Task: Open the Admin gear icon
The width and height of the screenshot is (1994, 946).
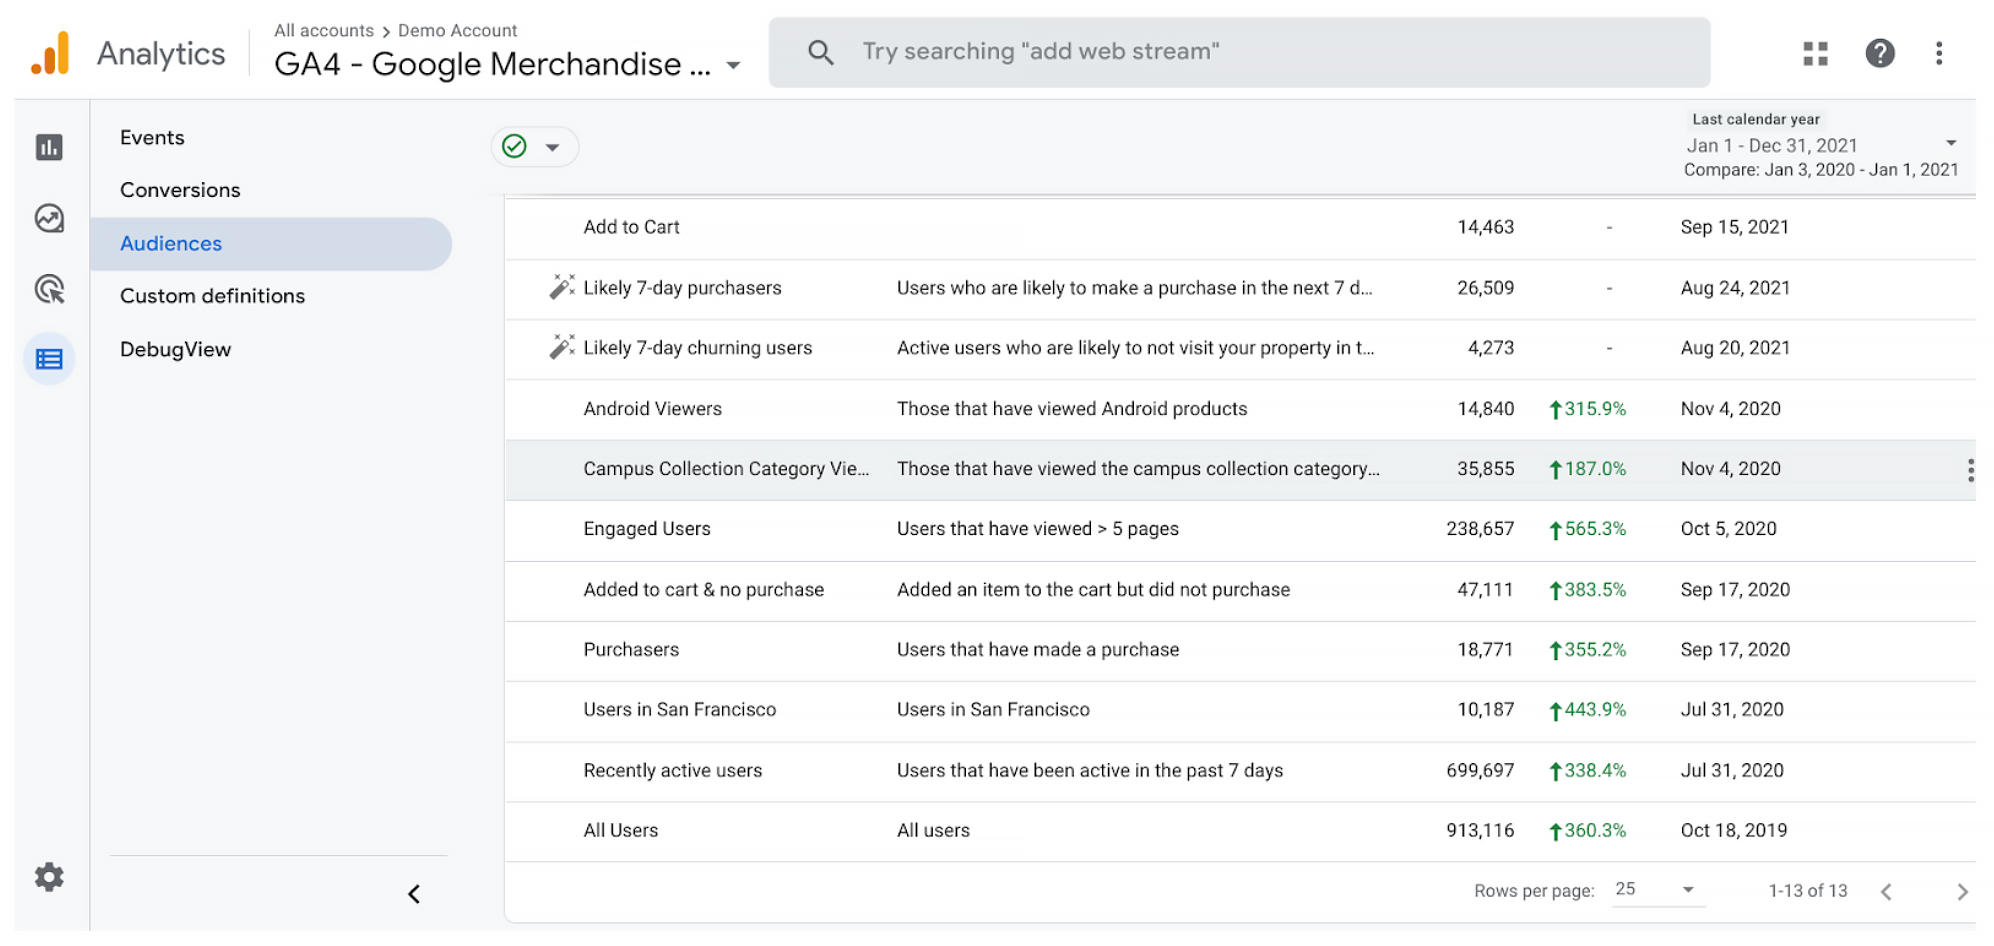Action: 49,877
